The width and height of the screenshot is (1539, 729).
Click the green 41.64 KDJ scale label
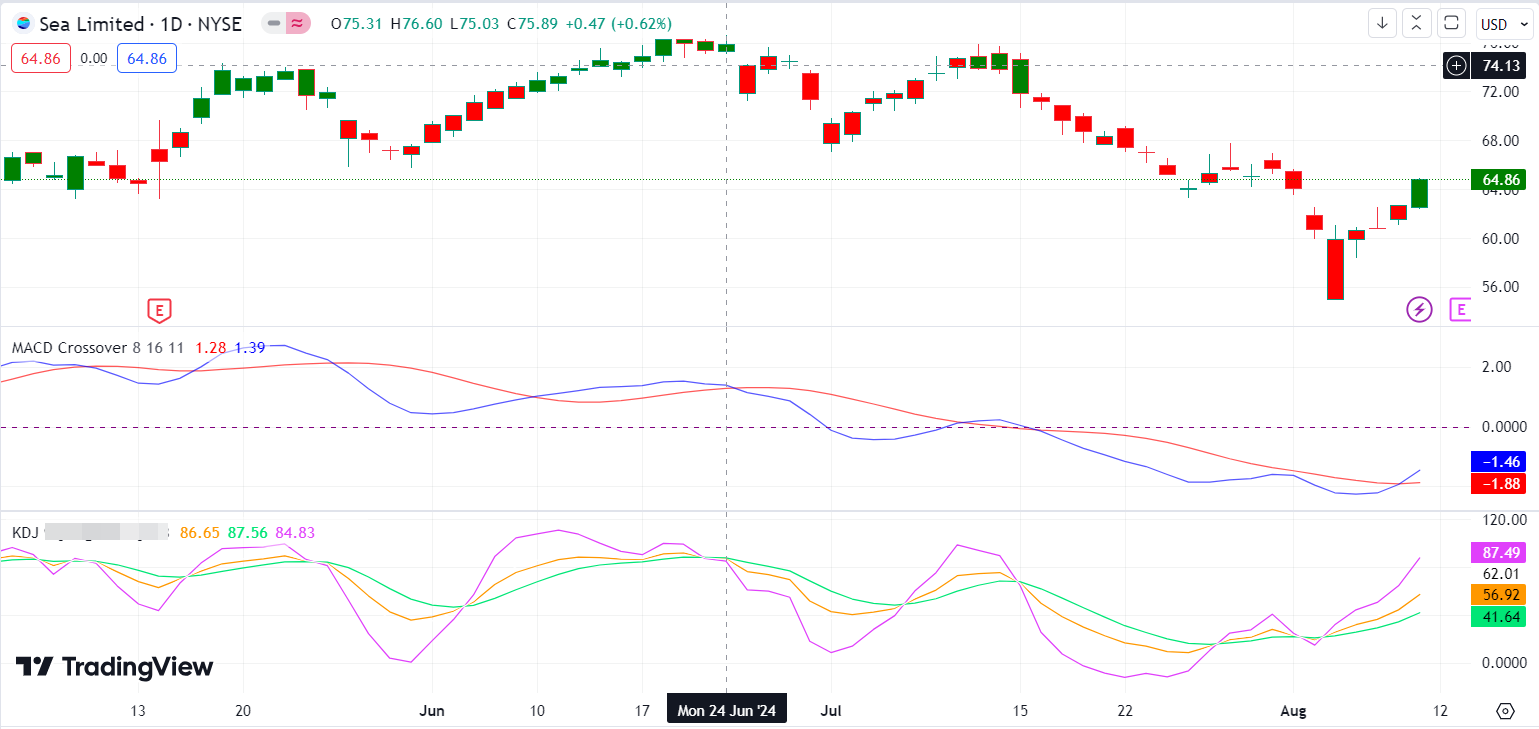pyautogui.click(x=1500, y=617)
